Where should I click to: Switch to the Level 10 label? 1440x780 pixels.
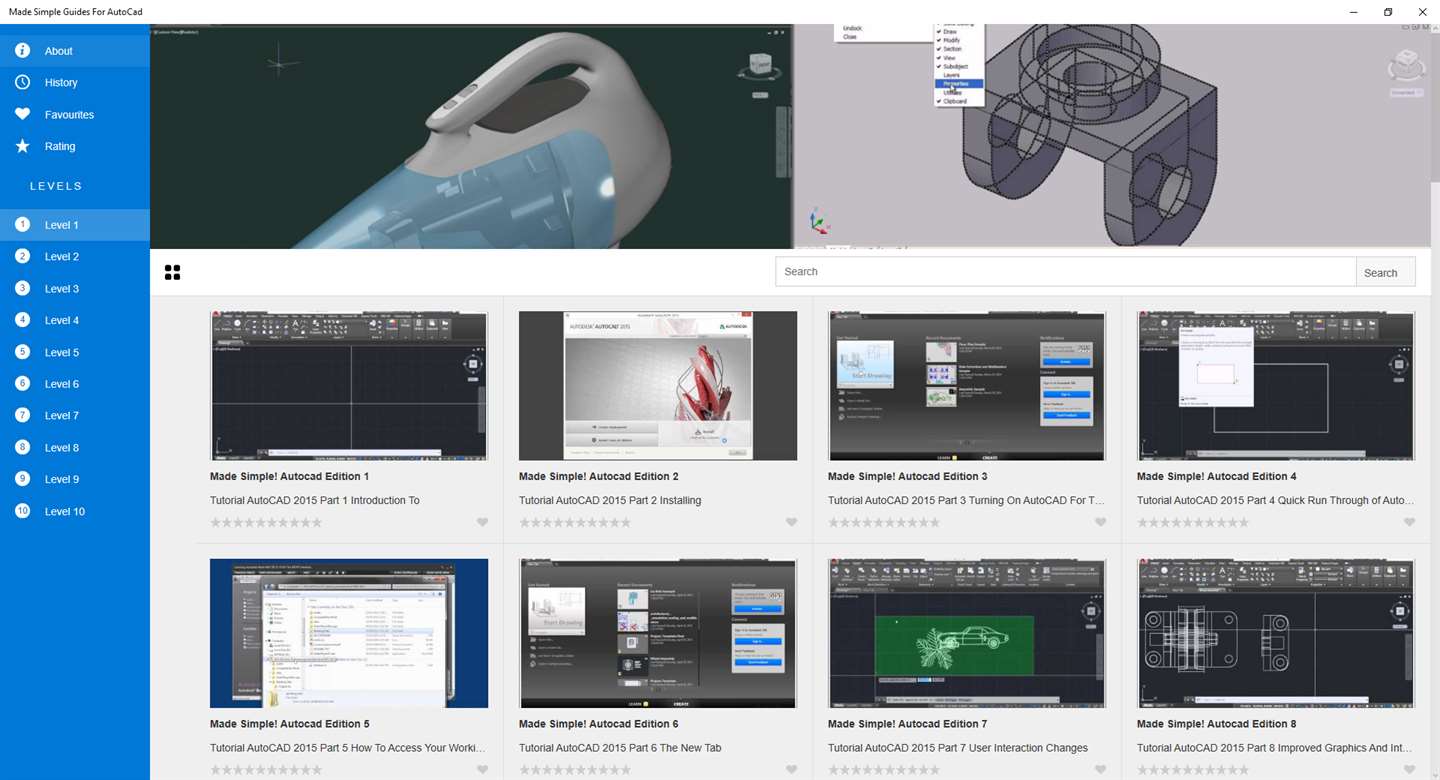(65, 512)
